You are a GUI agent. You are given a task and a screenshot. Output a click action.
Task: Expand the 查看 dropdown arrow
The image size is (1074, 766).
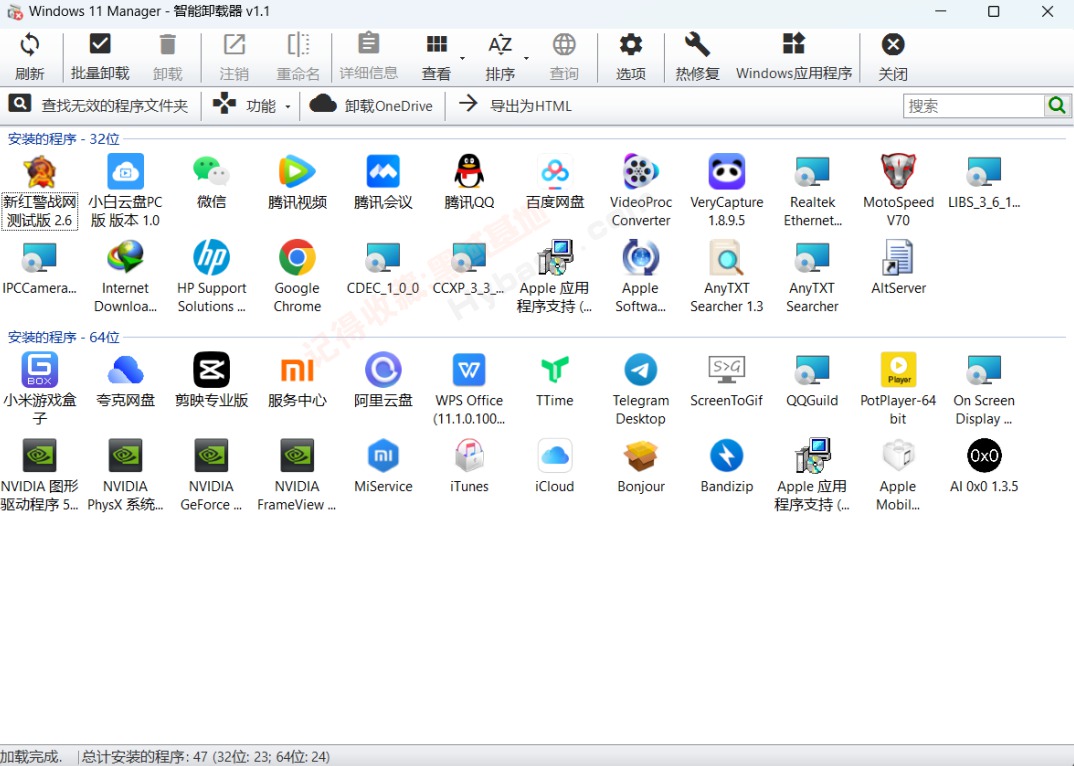pyautogui.click(x=462, y=58)
